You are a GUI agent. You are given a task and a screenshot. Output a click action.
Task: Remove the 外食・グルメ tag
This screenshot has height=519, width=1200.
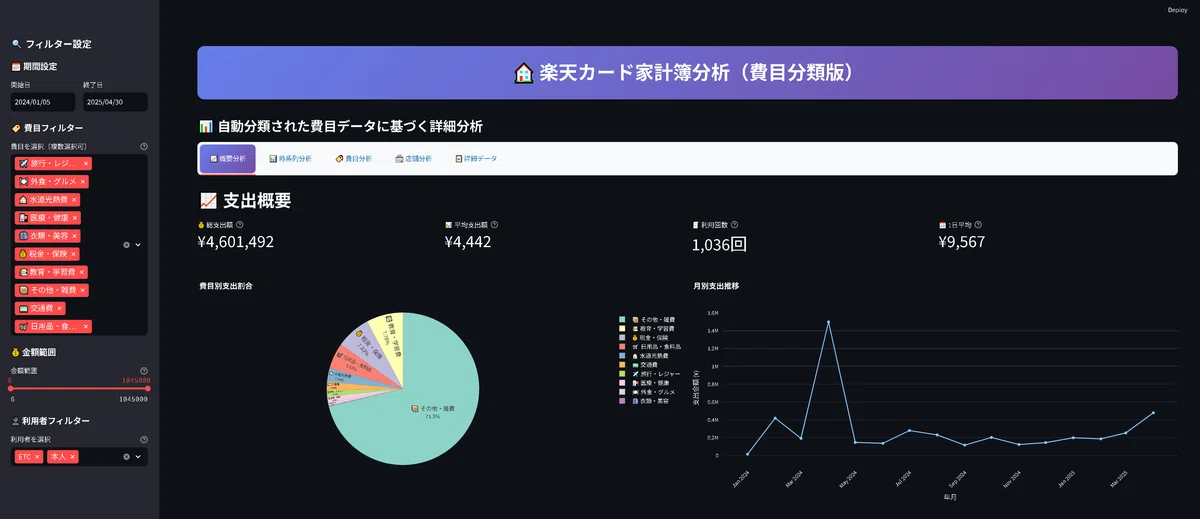83,181
